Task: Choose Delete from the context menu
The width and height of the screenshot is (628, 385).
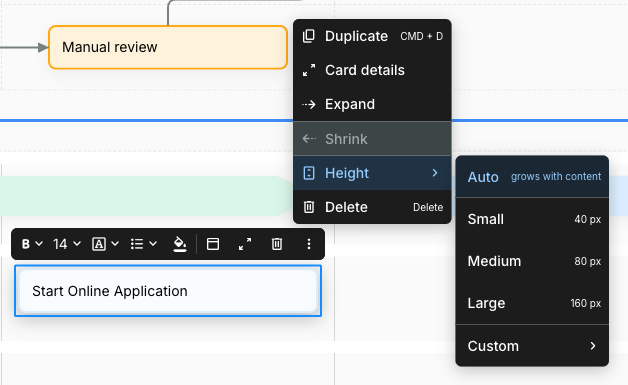Action: (x=372, y=207)
